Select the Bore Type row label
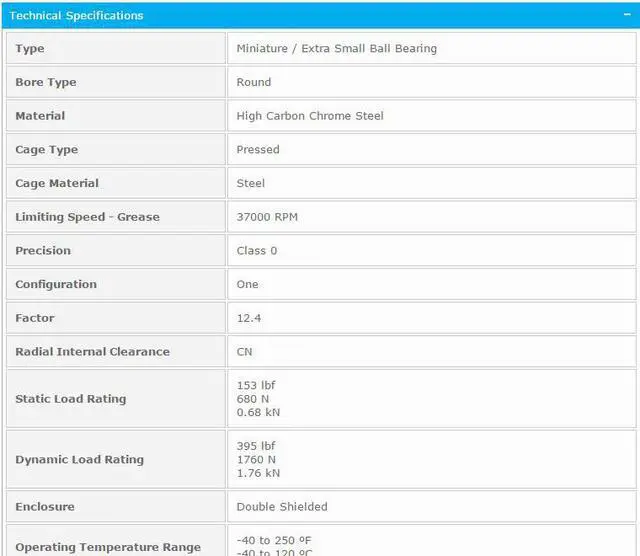The width and height of the screenshot is (640, 556). [46, 82]
